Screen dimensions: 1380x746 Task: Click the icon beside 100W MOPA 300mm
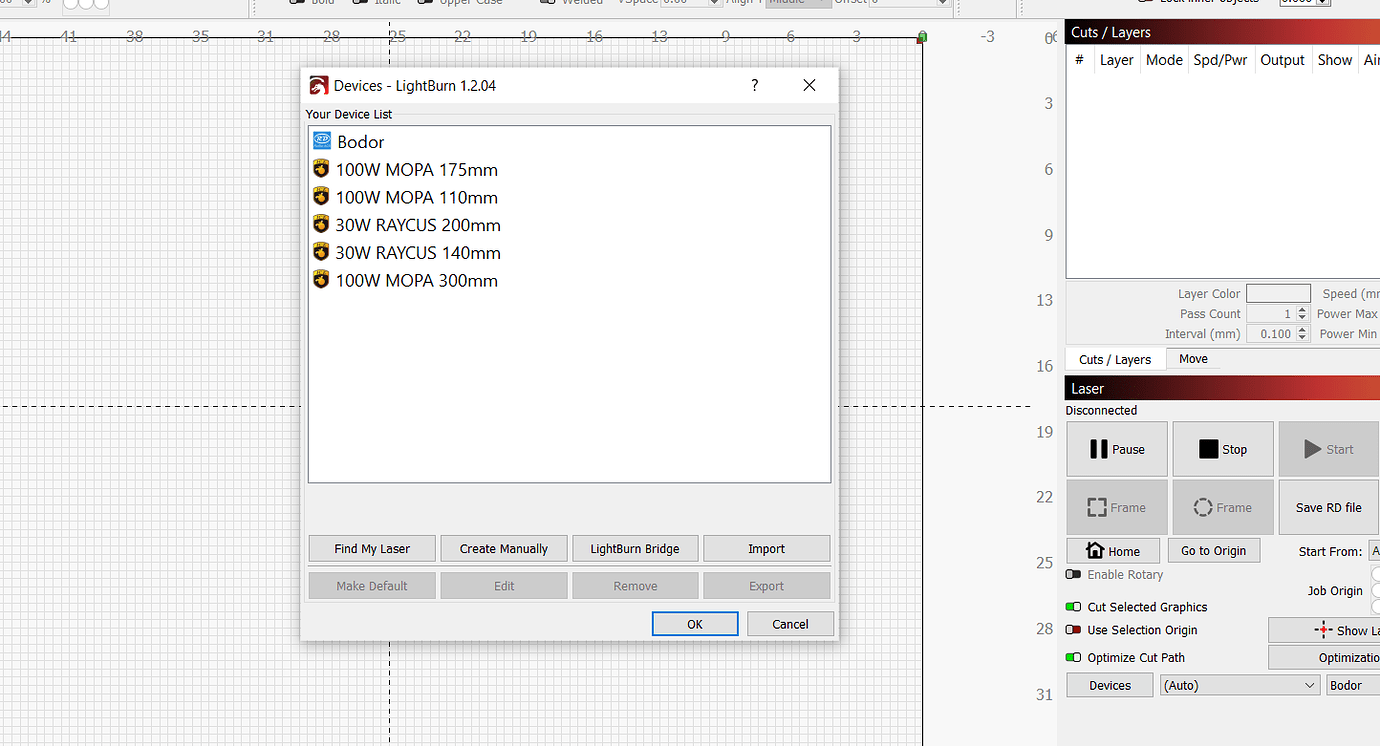coord(321,280)
